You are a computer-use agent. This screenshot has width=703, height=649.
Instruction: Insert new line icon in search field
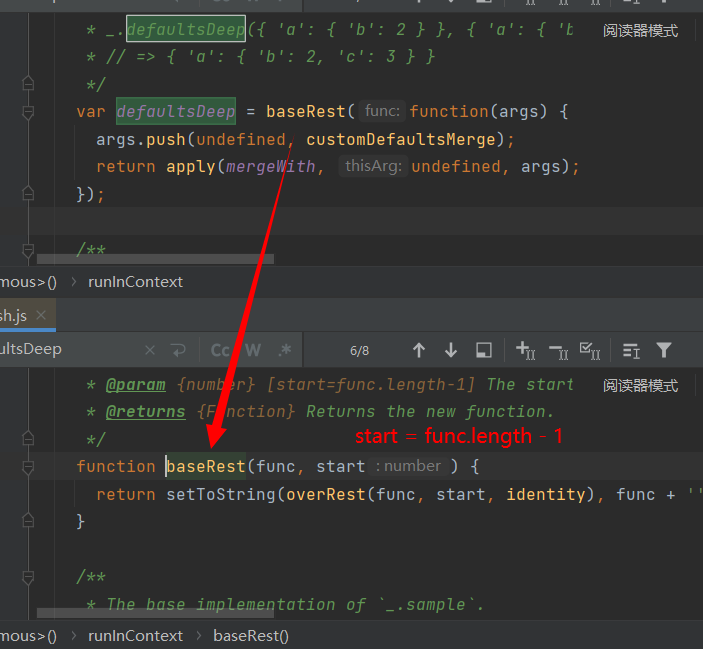179,350
